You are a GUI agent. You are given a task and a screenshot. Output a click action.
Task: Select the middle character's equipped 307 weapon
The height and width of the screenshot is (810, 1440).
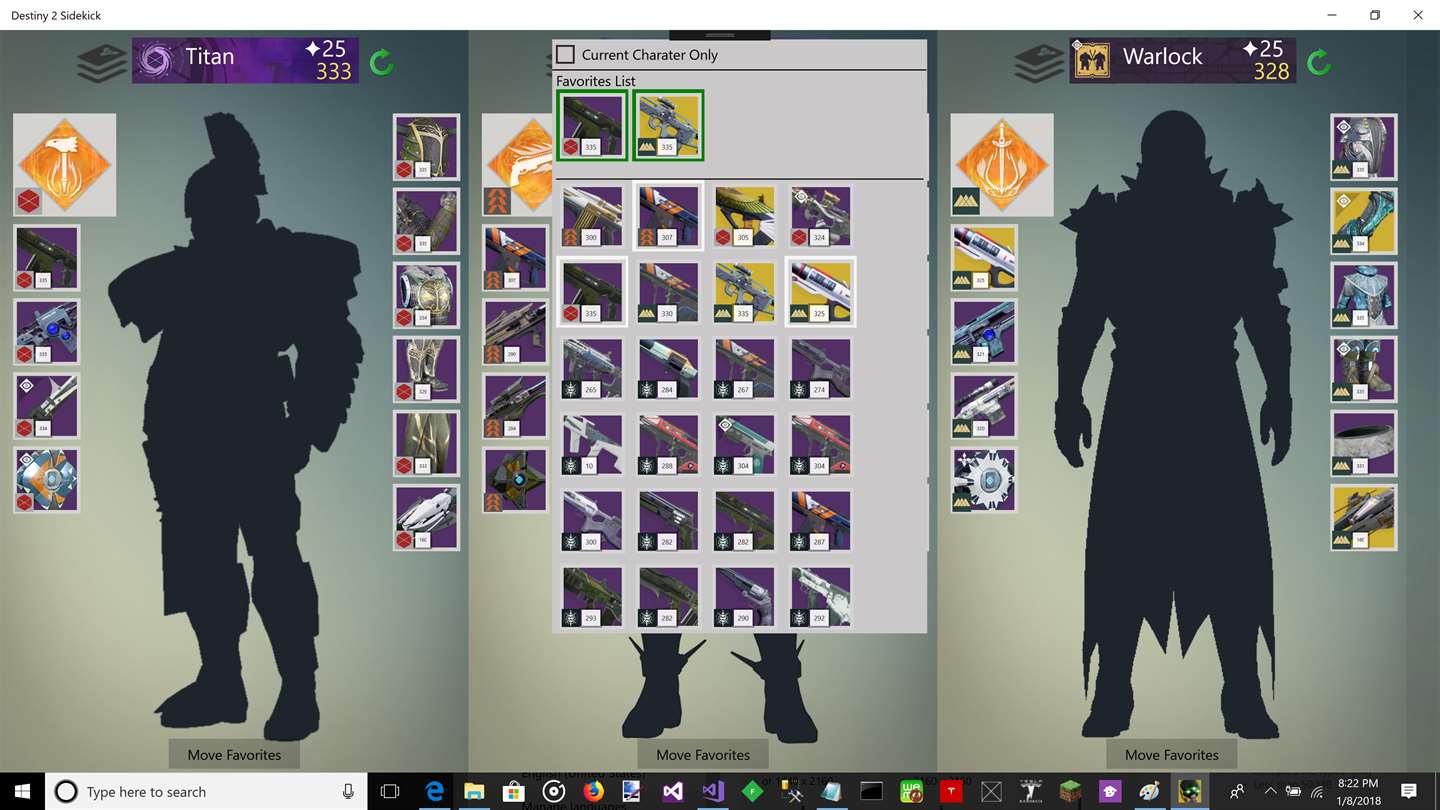tap(516, 258)
